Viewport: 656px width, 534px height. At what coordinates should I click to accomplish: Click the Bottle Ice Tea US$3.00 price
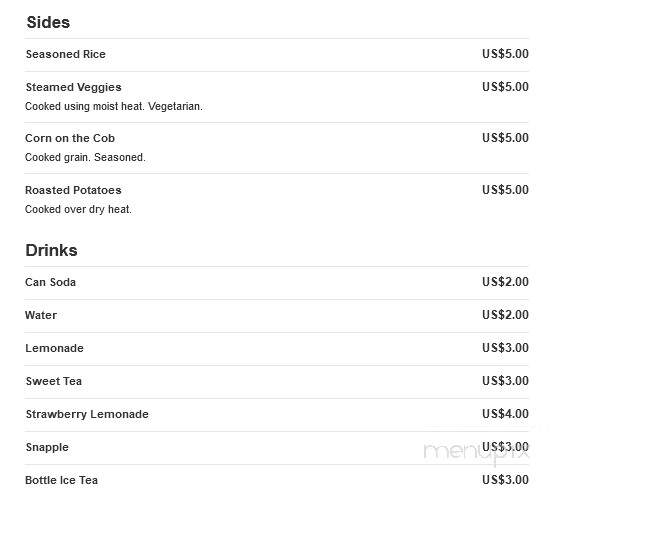pos(505,480)
